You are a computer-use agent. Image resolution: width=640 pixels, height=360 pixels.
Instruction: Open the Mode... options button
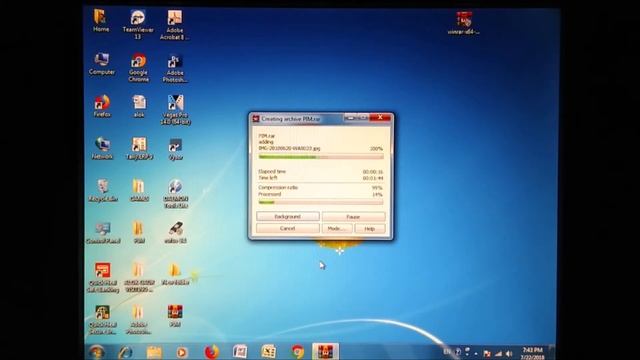[336, 229]
